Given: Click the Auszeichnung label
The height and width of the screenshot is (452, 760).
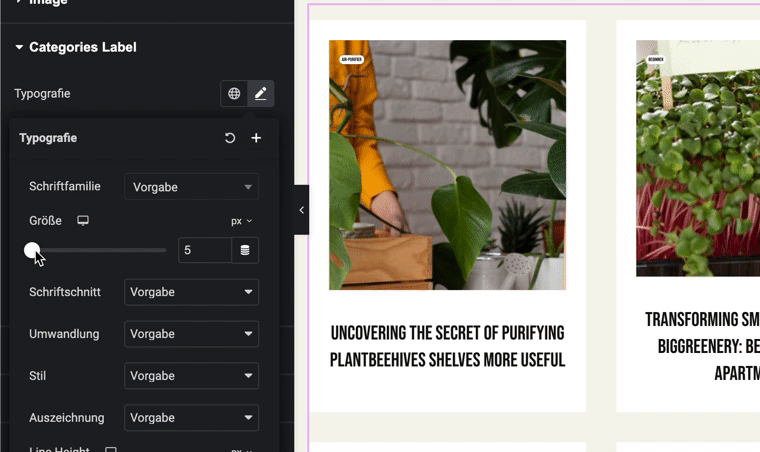Looking at the screenshot, I should (x=67, y=418).
